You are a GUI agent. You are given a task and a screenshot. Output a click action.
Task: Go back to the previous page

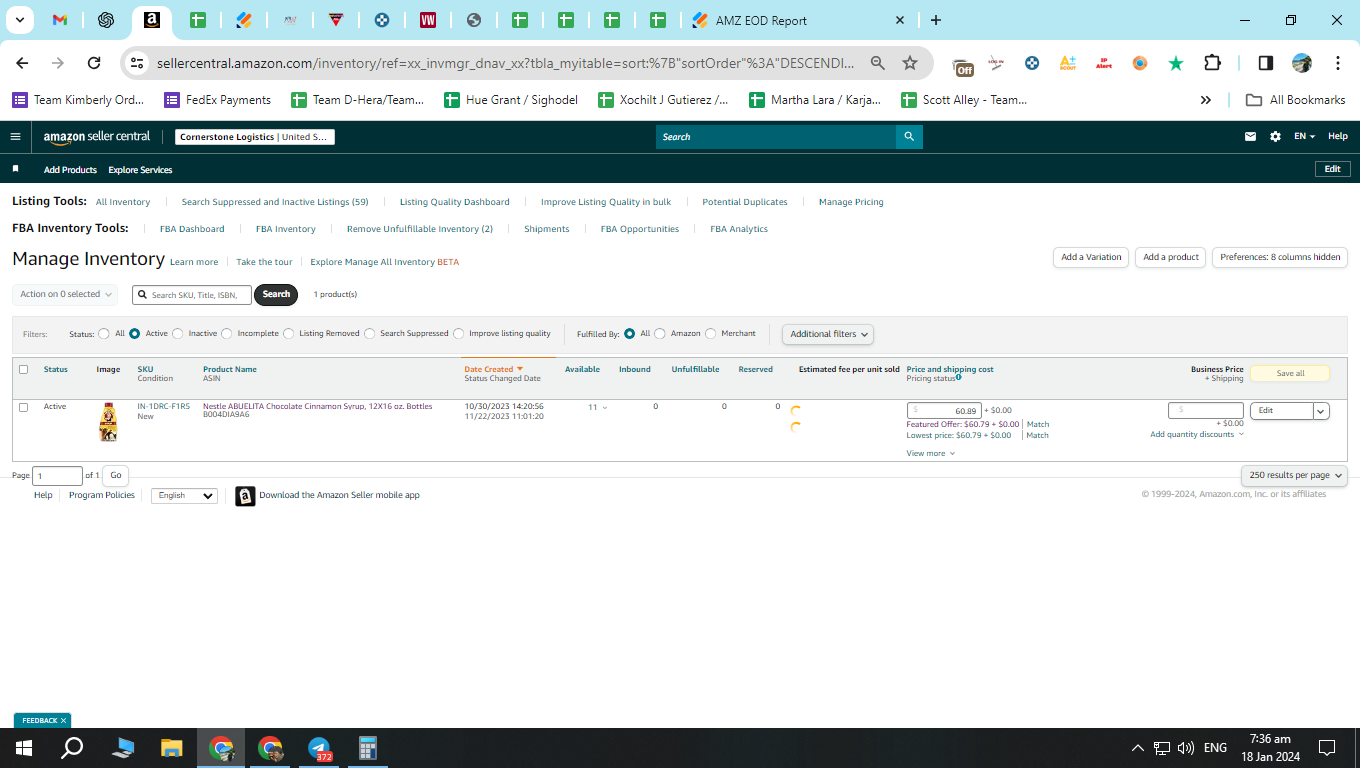(x=22, y=63)
